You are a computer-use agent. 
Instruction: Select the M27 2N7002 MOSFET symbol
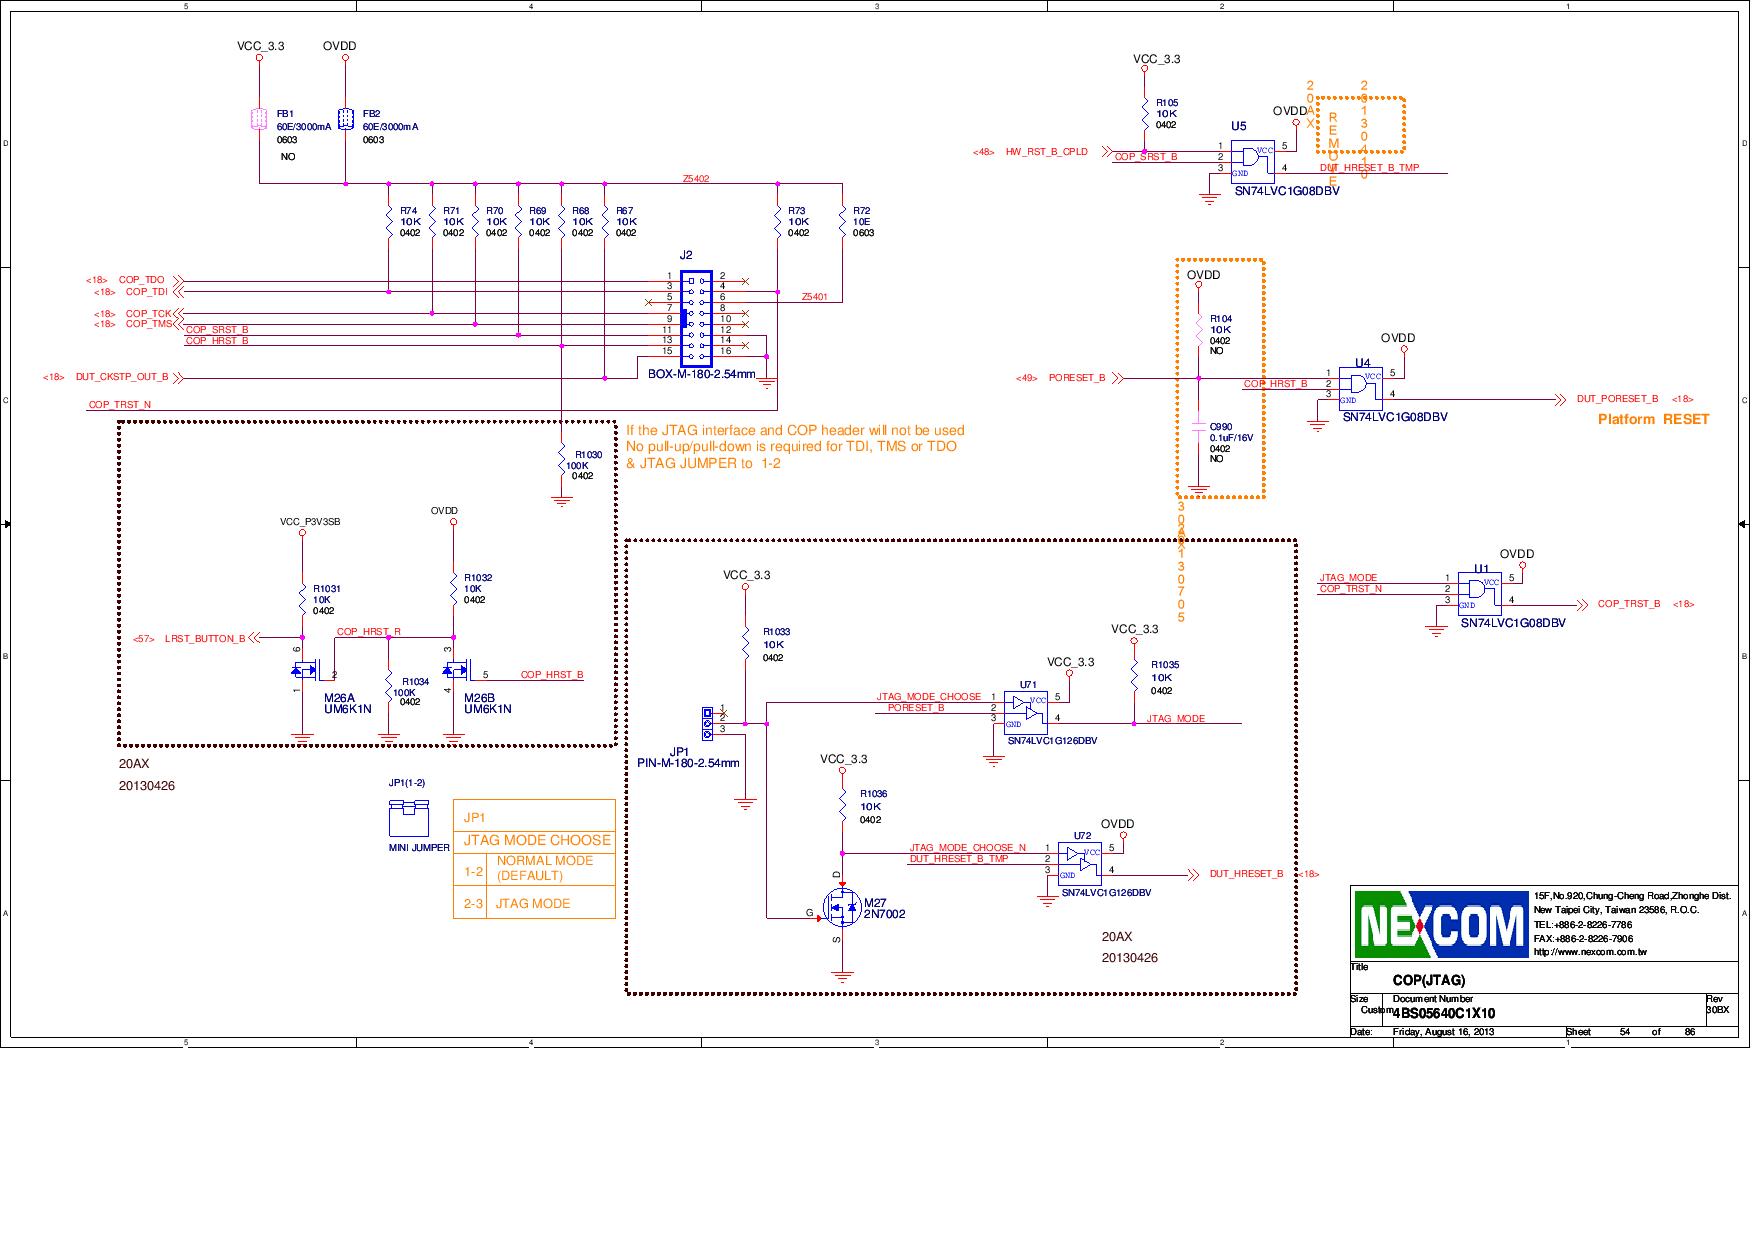840,908
